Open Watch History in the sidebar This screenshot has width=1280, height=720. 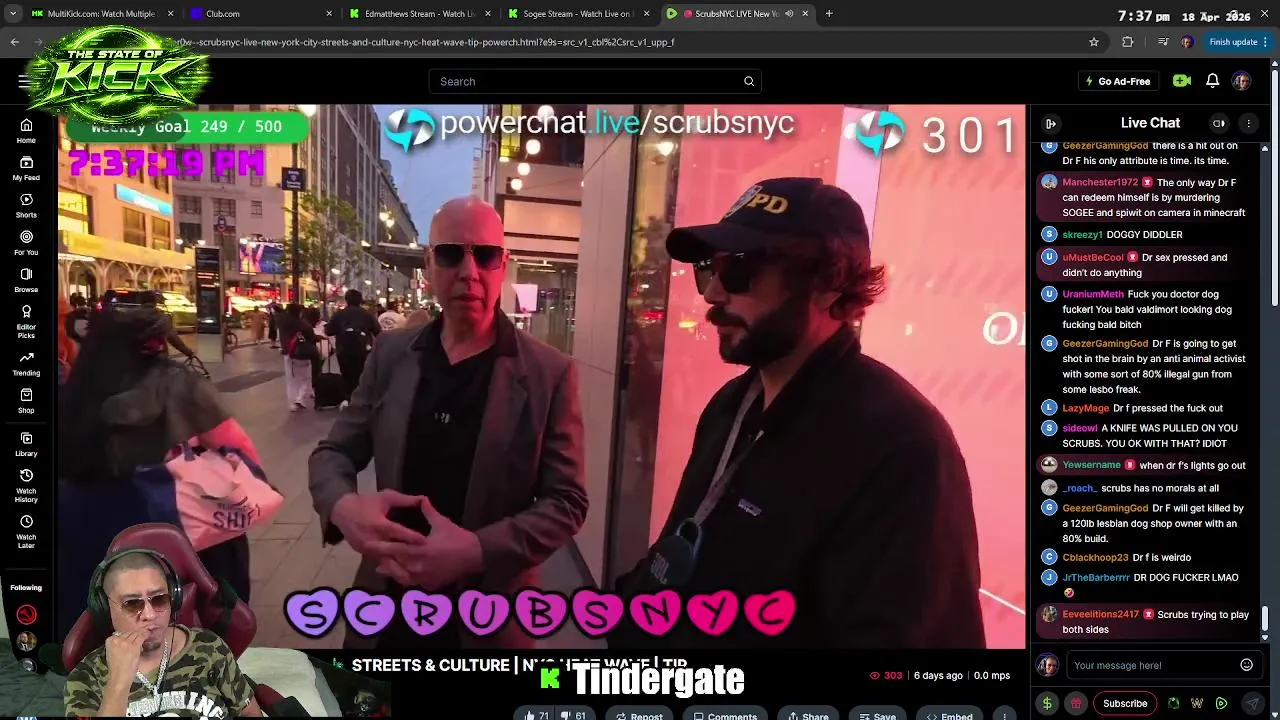click(26, 485)
